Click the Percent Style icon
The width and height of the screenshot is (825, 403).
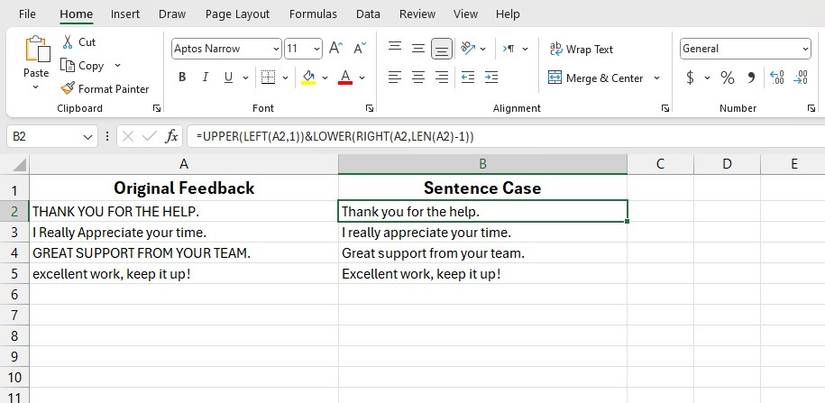[727, 78]
